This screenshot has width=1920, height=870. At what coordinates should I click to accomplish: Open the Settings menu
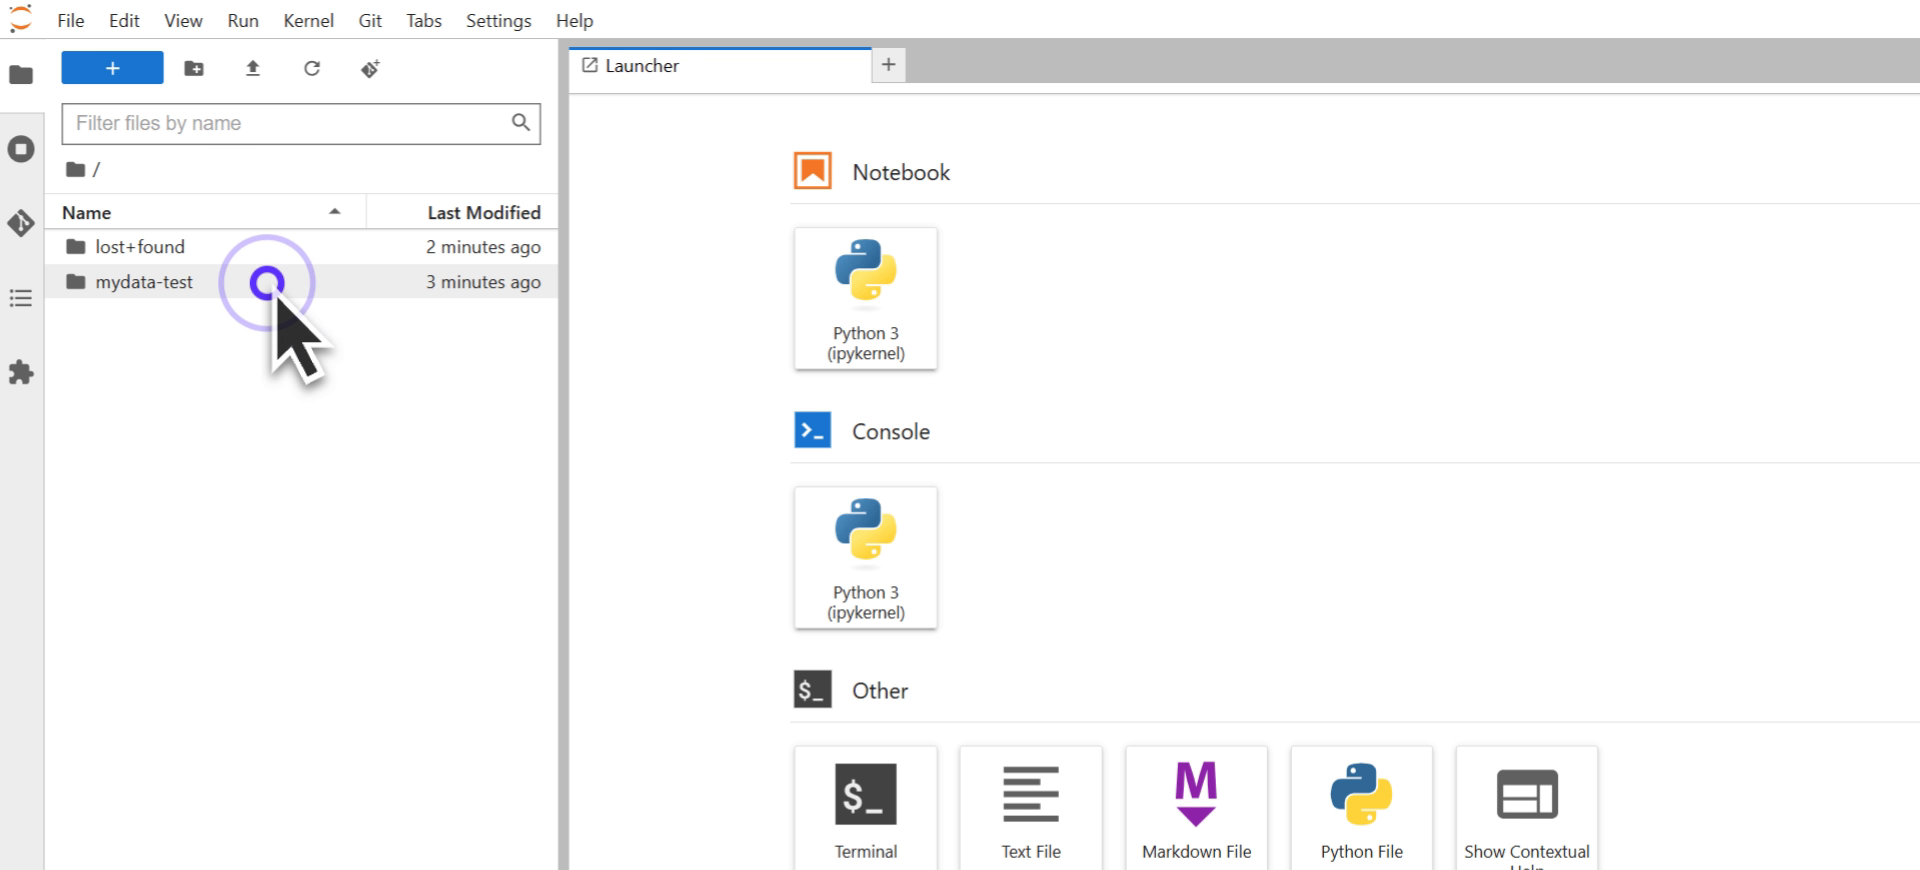pyautogui.click(x=498, y=20)
